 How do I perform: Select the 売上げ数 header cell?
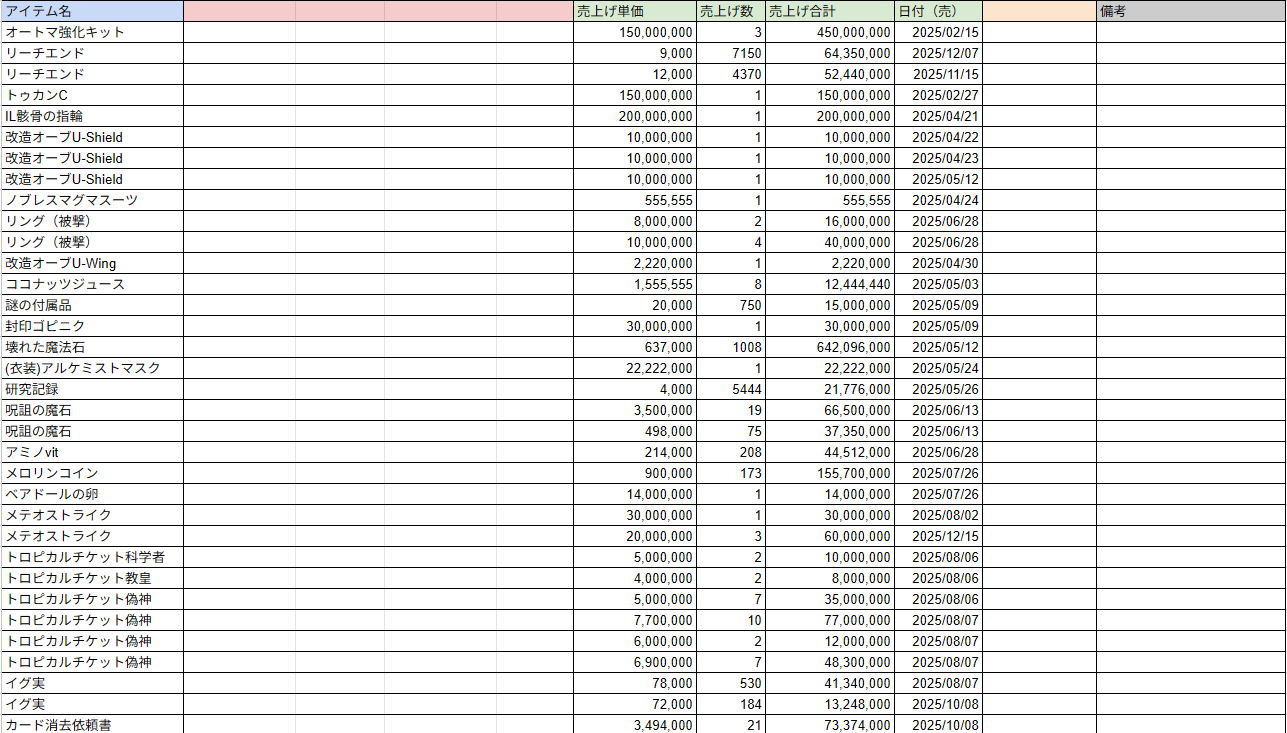click(x=730, y=11)
